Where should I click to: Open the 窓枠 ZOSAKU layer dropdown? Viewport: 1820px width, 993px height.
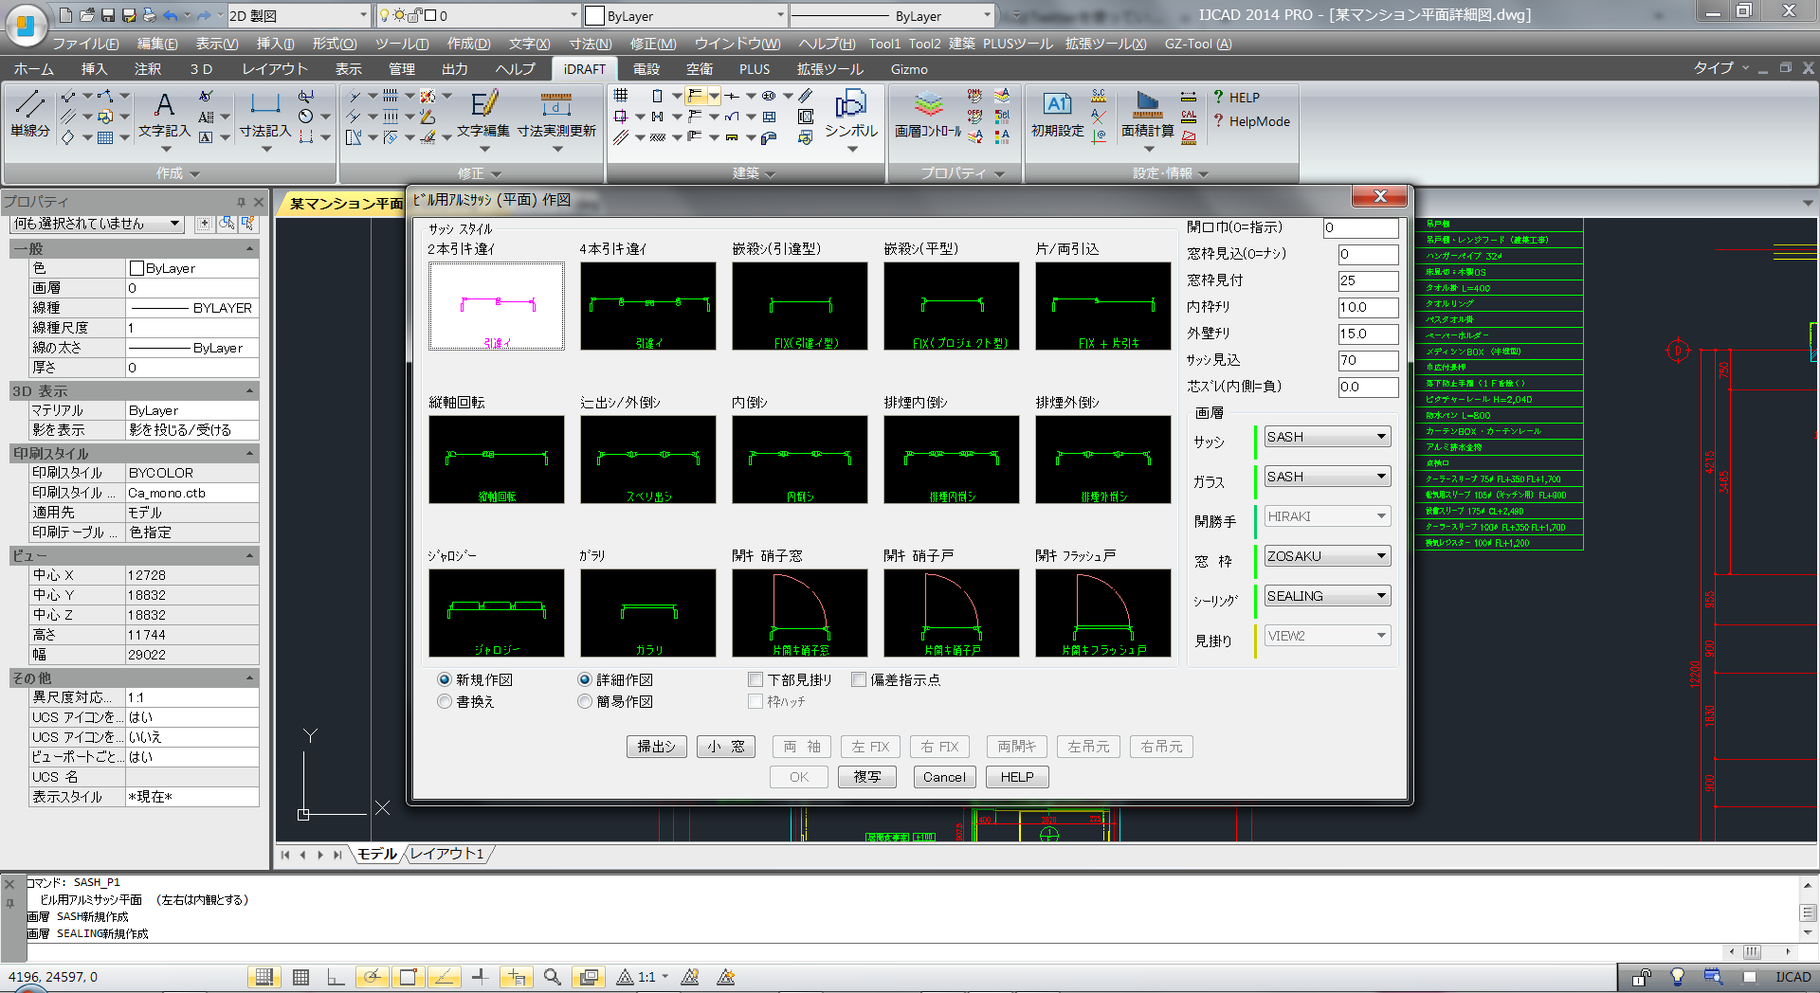tap(1327, 556)
